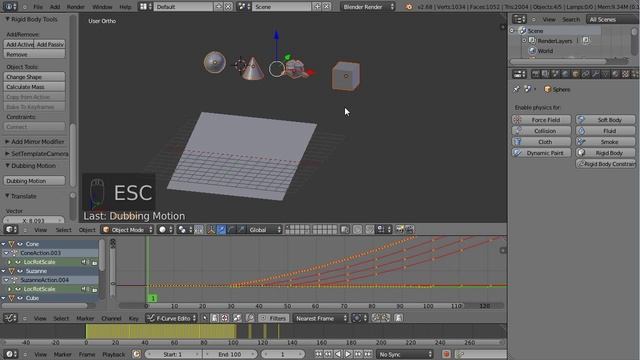Switch to the Modifiers properties tab icon
This screenshot has width=640, height=360.
coord(596,74)
